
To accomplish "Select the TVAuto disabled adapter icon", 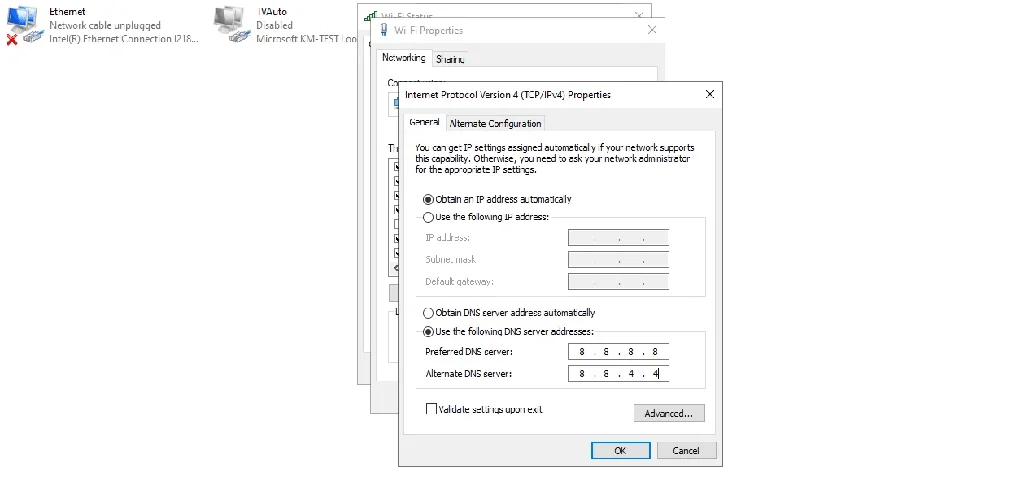I will 232,25.
